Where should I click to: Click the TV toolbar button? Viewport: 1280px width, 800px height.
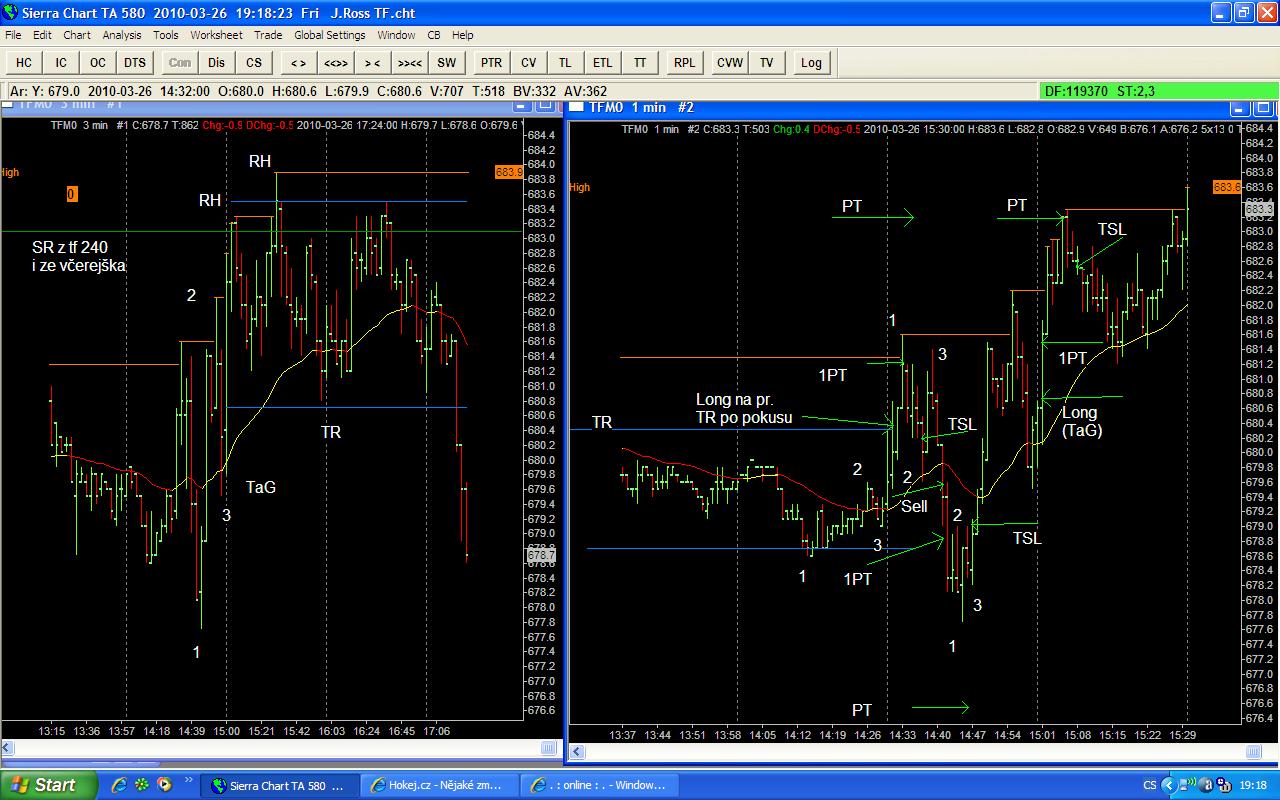[766, 62]
